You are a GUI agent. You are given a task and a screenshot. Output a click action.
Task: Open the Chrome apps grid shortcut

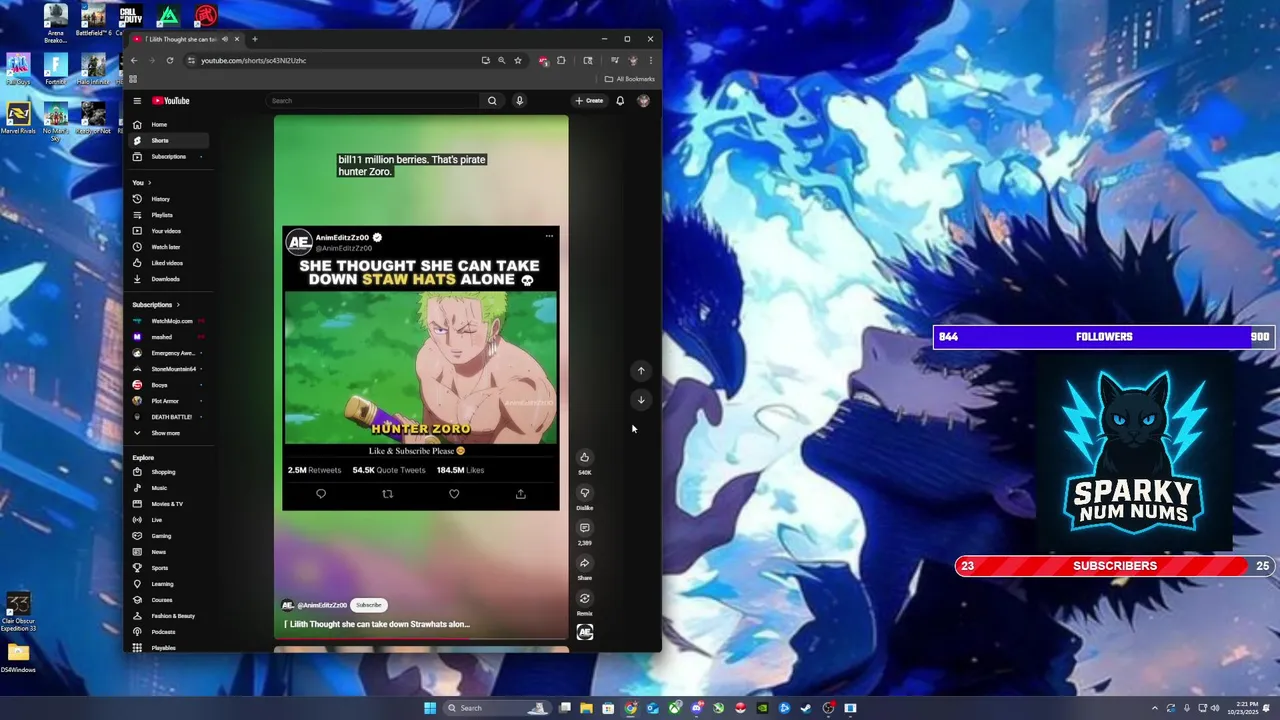pos(133,79)
